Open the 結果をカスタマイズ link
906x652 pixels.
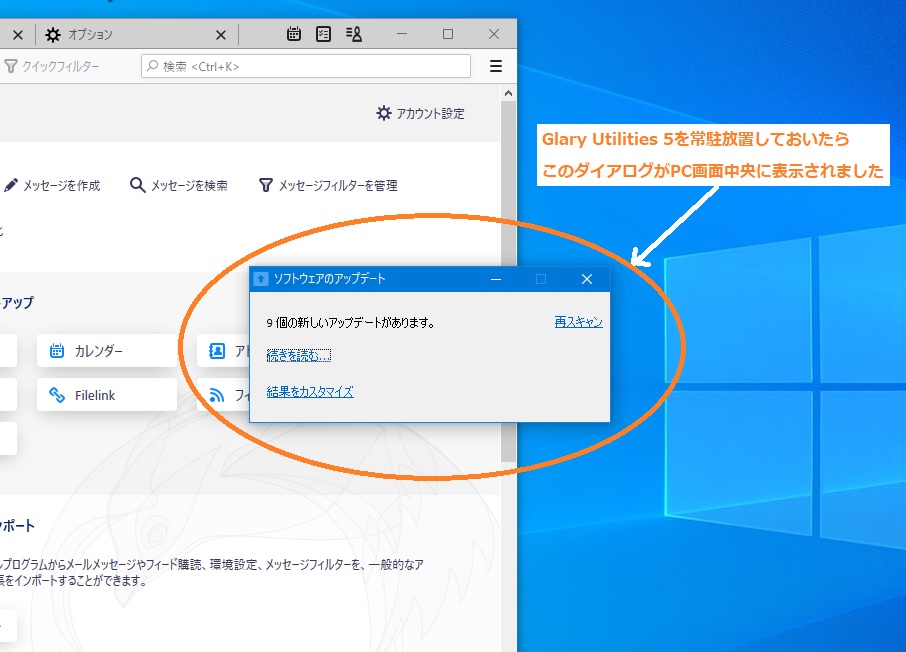click(310, 391)
